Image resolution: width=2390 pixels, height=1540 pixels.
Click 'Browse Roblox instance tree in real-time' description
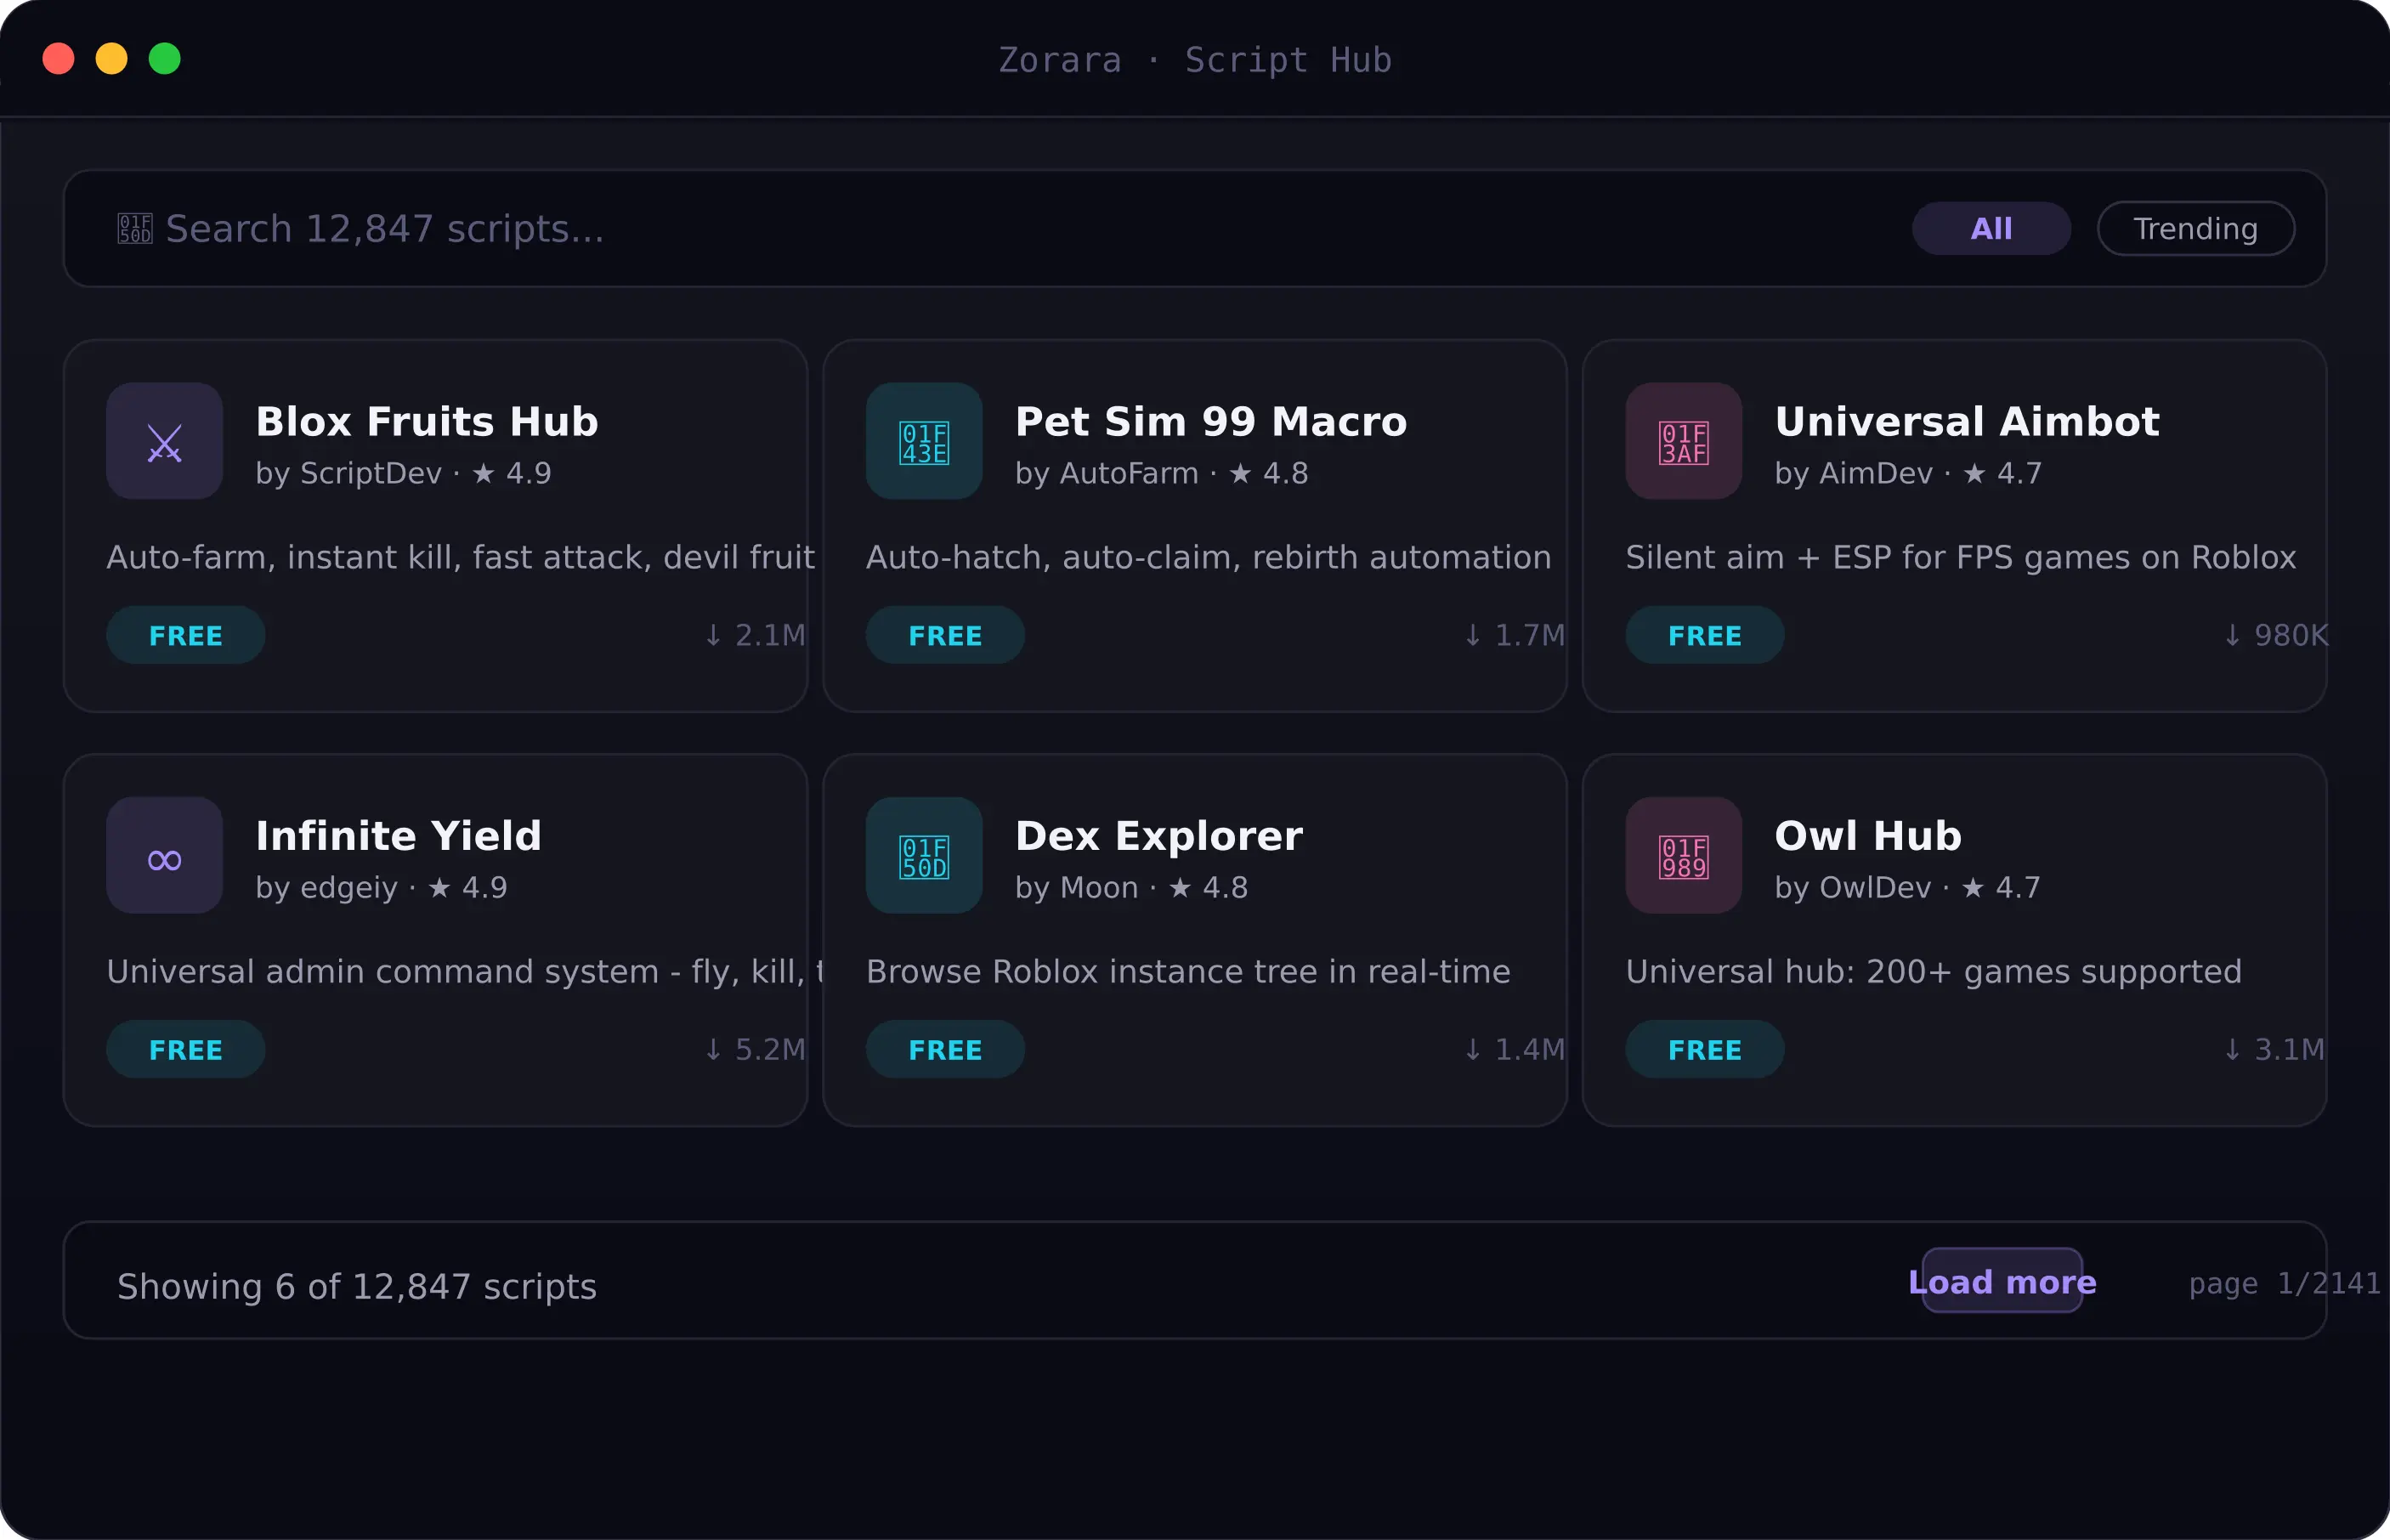click(x=1188, y=971)
